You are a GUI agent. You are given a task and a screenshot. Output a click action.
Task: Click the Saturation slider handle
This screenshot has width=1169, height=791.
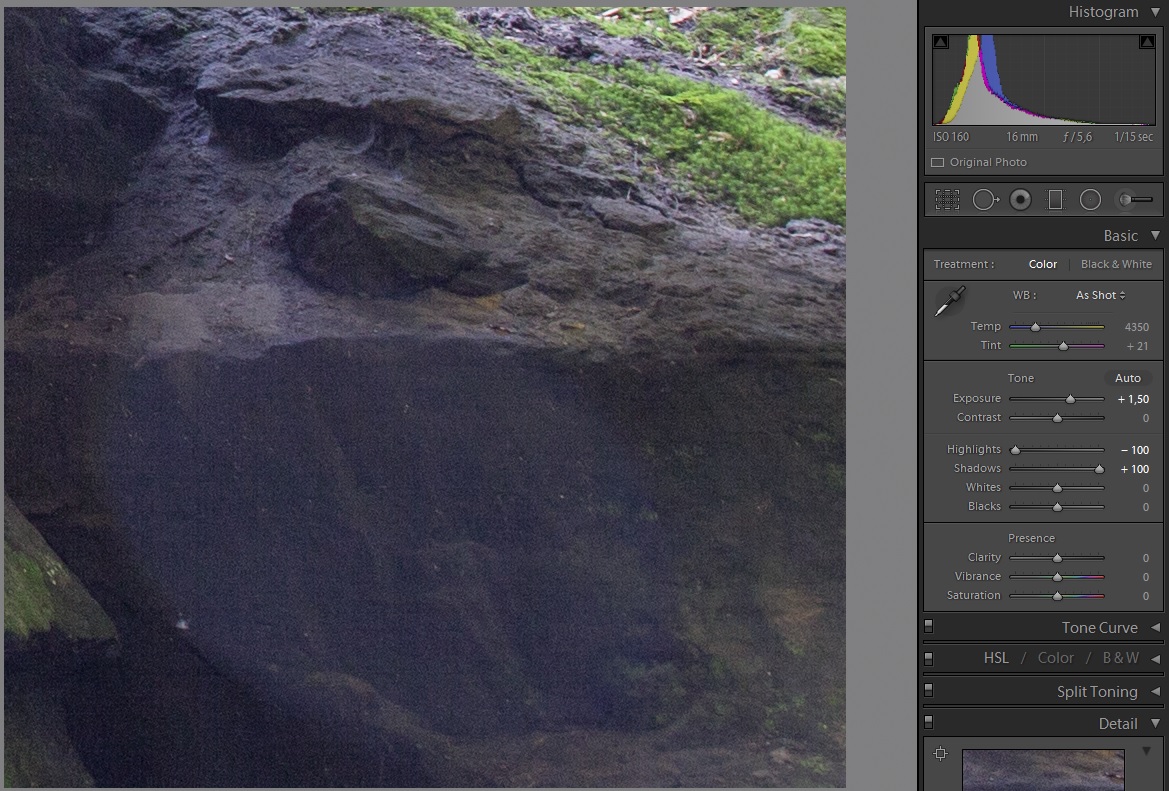pyautogui.click(x=1057, y=596)
